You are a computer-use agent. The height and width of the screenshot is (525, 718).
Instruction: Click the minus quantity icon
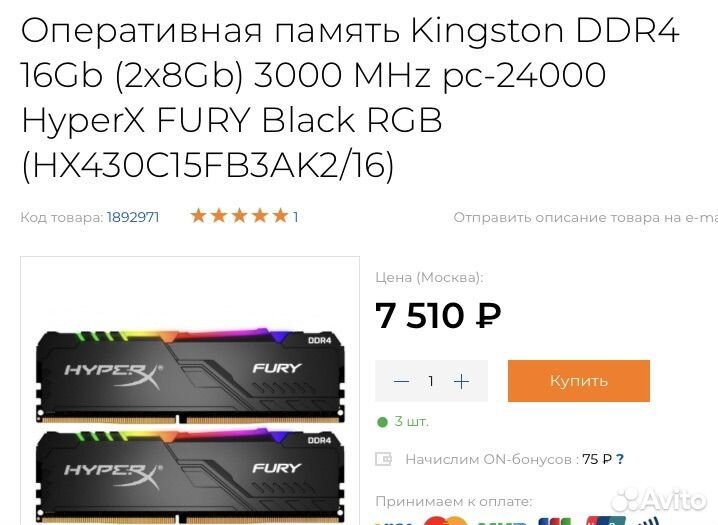[401, 381]
